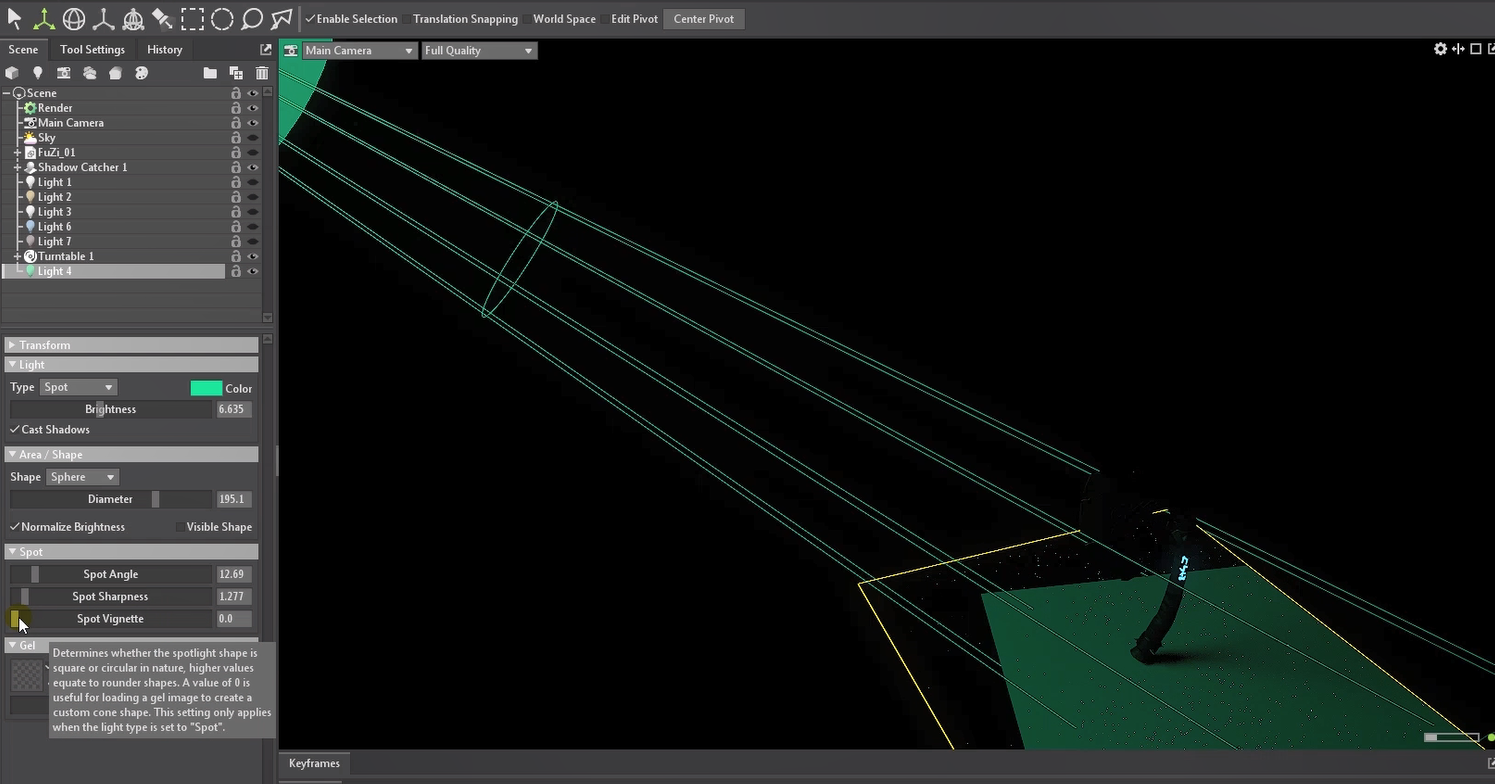Open the green light Color swatch
The image size is (1495, 784).
click(206, 388)
